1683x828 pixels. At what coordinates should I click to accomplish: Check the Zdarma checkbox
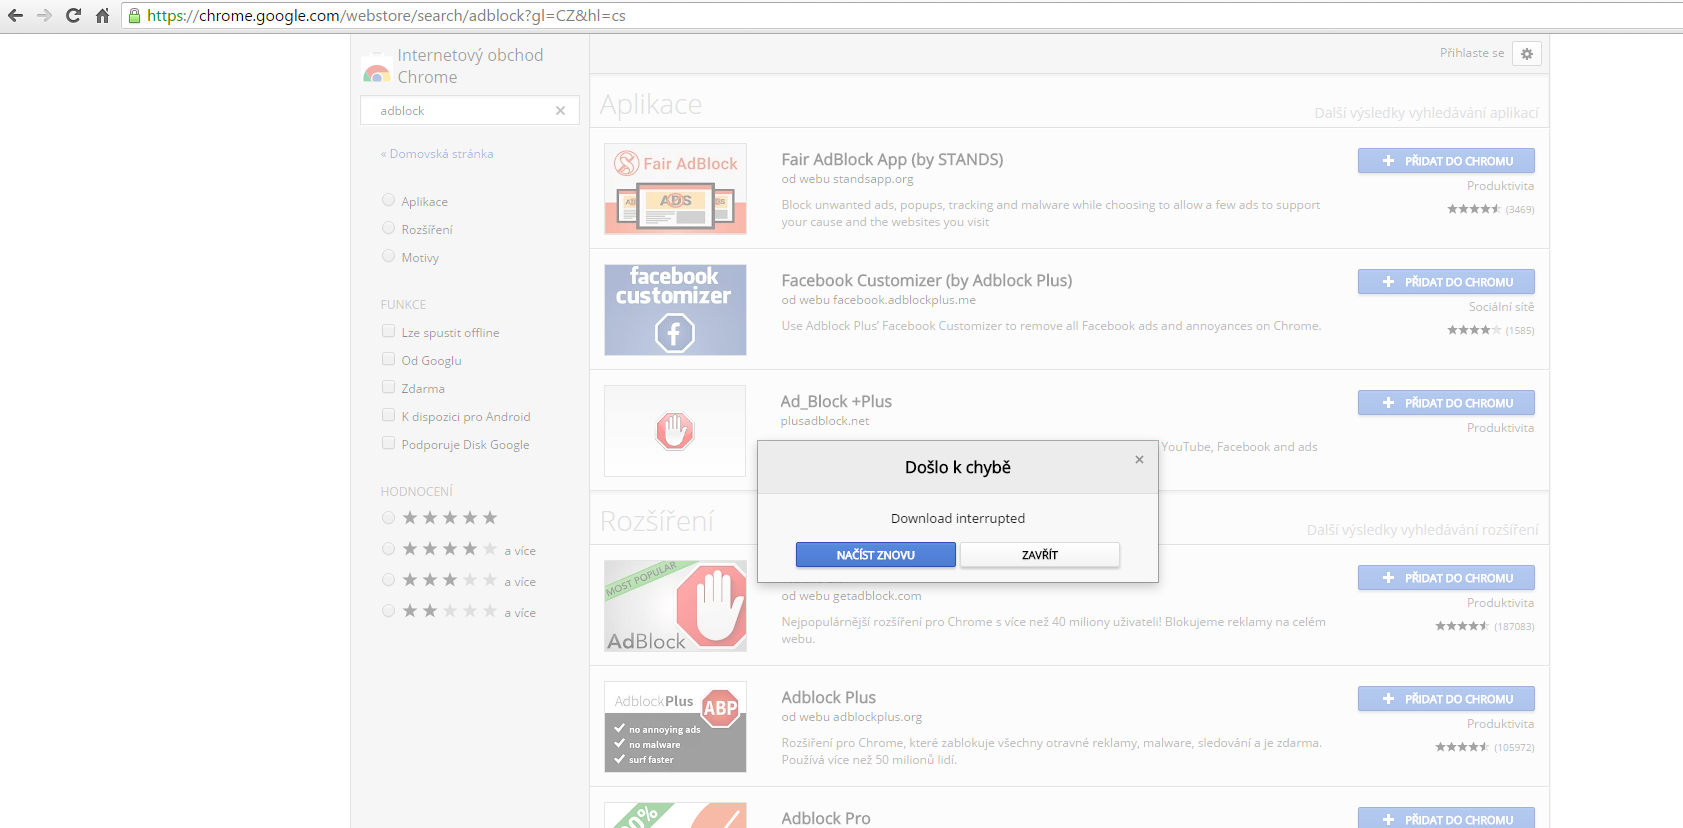pos(388,387)
